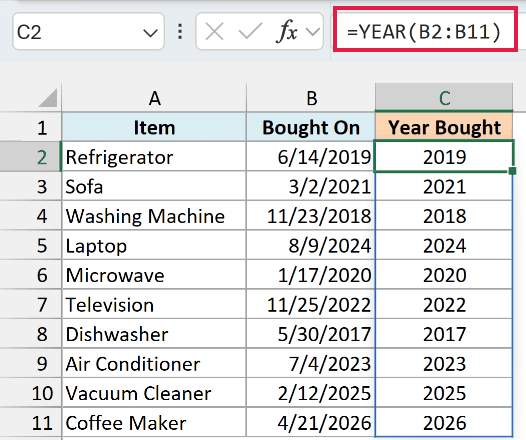Image resolution: width=526 pixels, height=440 pixels.
Task: Select row 1 header
Action: [31, 127]
